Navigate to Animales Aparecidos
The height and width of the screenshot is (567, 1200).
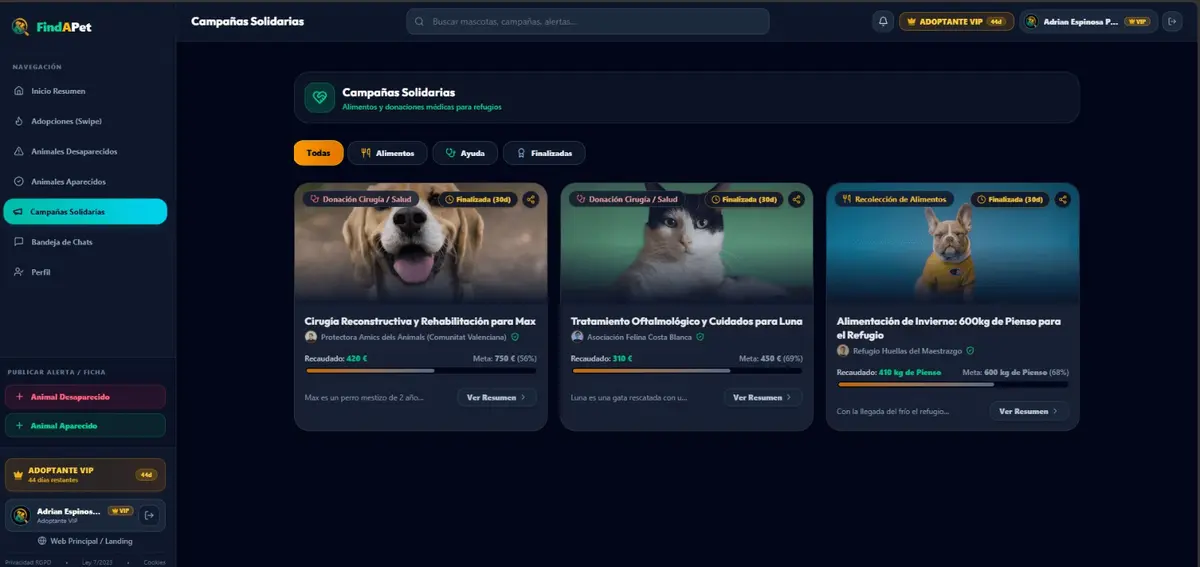click(x=85, y=181)
